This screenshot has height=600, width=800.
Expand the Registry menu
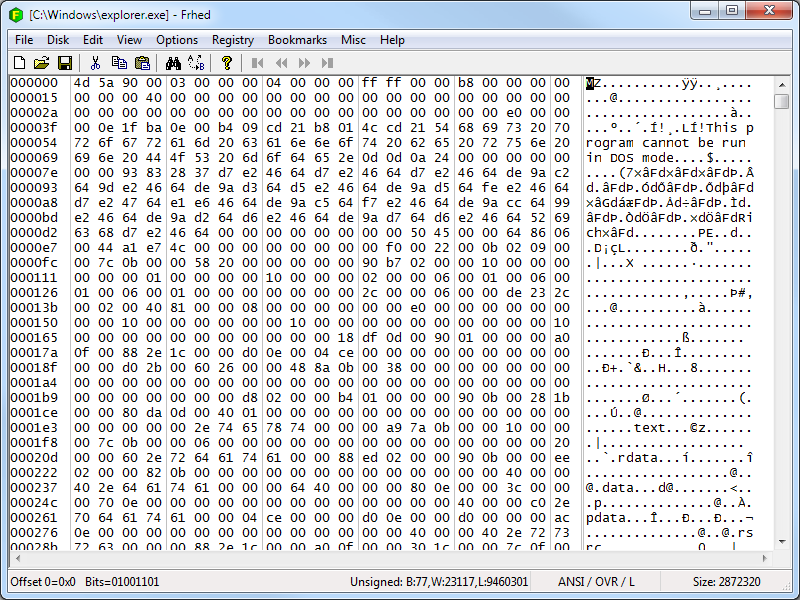233,40
